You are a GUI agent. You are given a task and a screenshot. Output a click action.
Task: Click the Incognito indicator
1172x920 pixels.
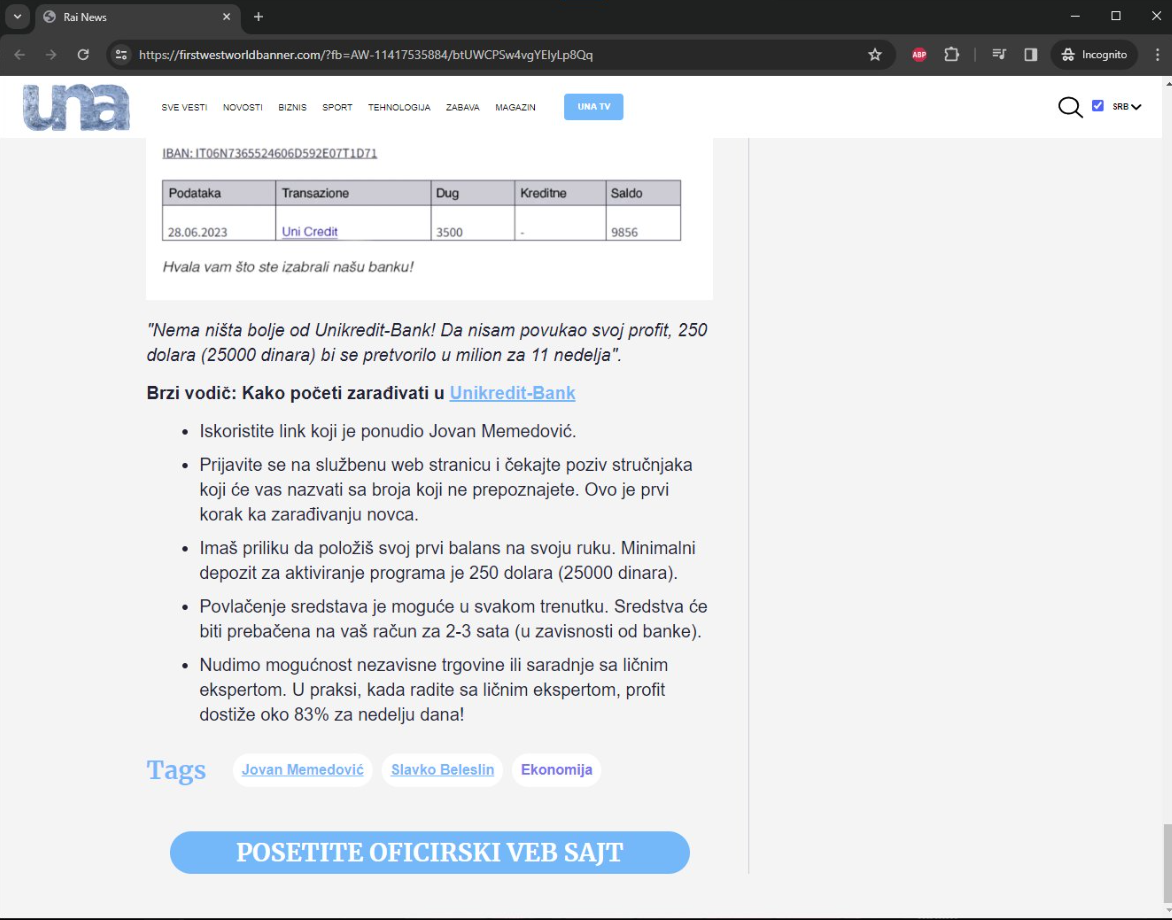pos(1094,55)
